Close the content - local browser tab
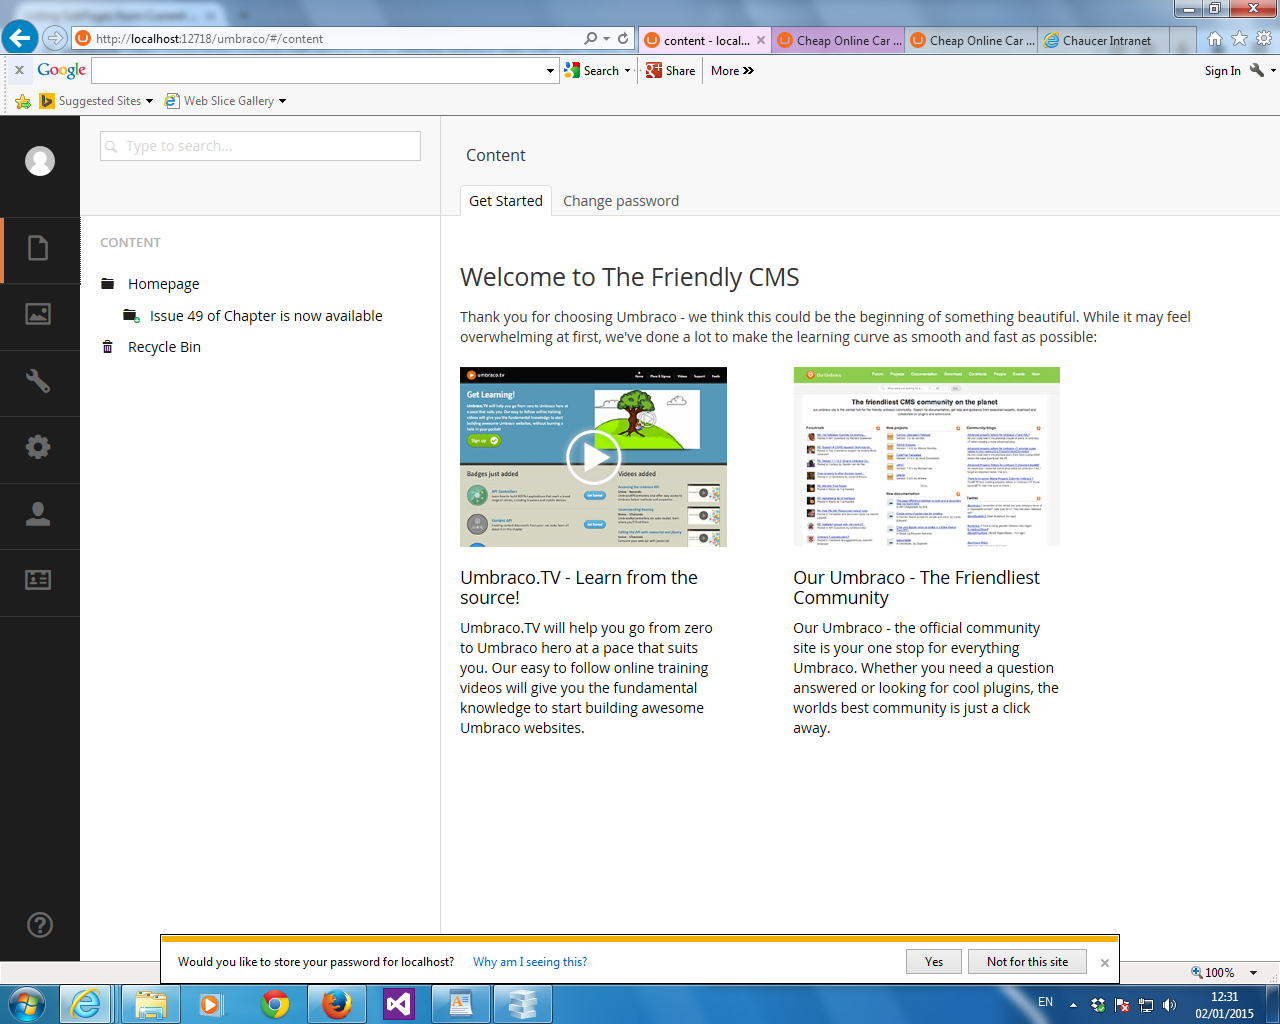Screen dimensions: 1280x1024 point(761,41)
